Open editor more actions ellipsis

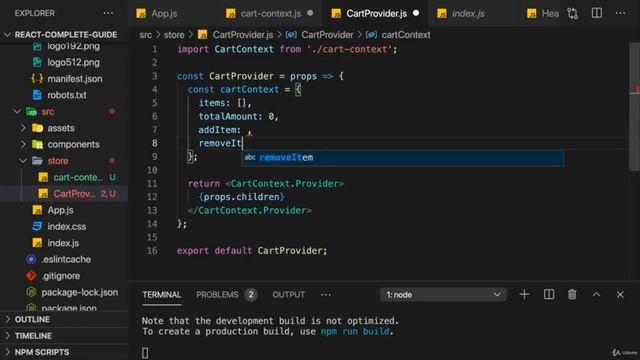tap(620, 13)
